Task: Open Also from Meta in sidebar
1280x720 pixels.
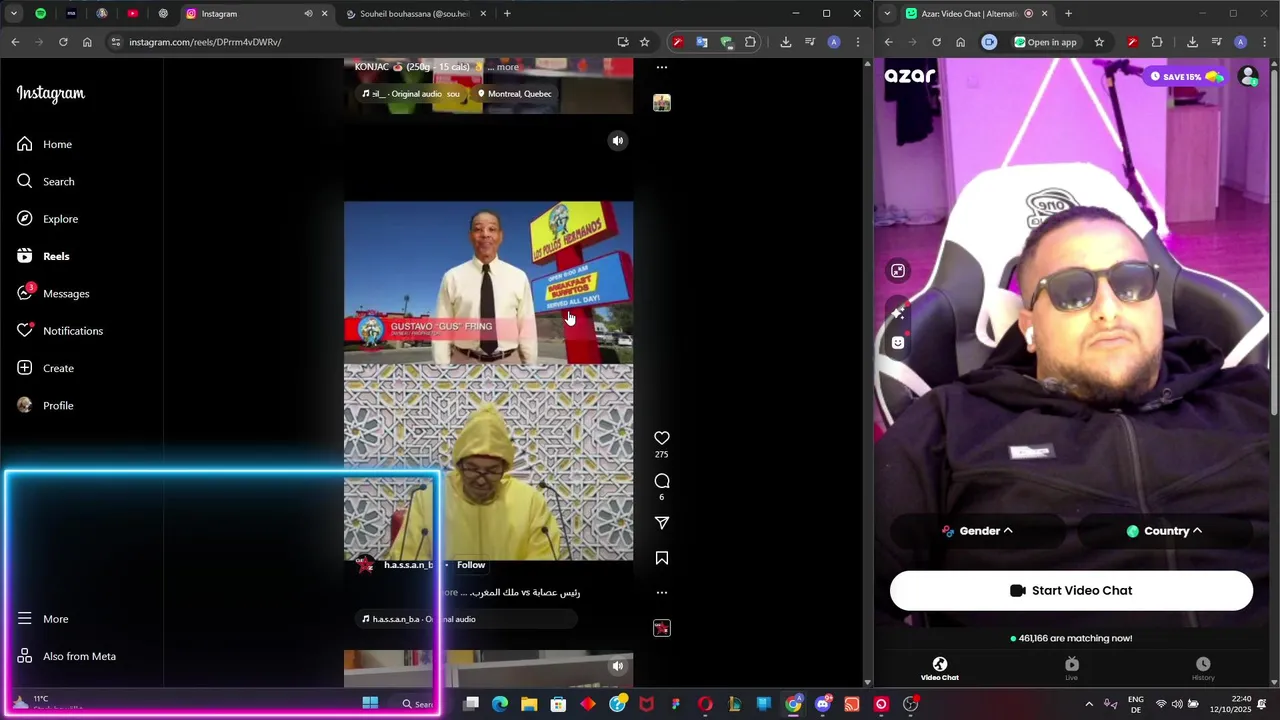Action: pyautogui.click(x=67, y=656)
